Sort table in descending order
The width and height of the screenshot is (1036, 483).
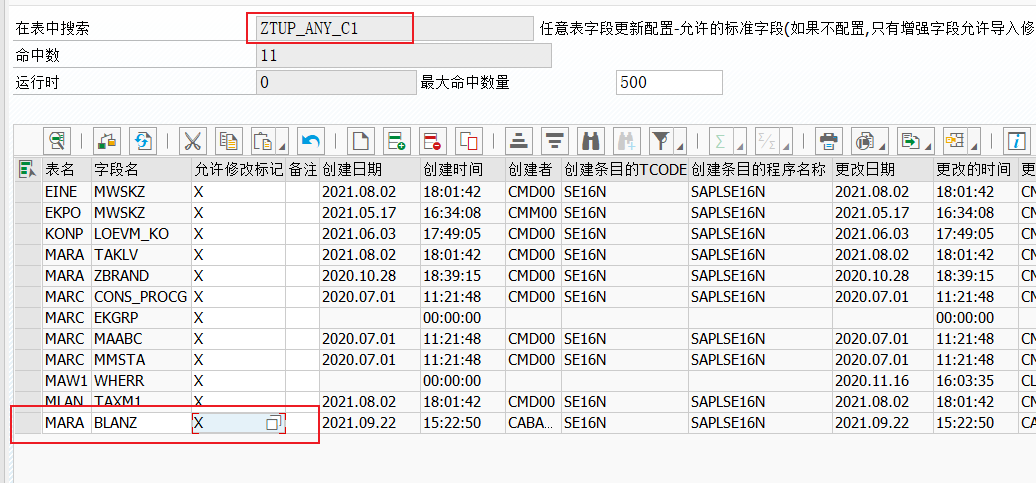click(555, 140)
